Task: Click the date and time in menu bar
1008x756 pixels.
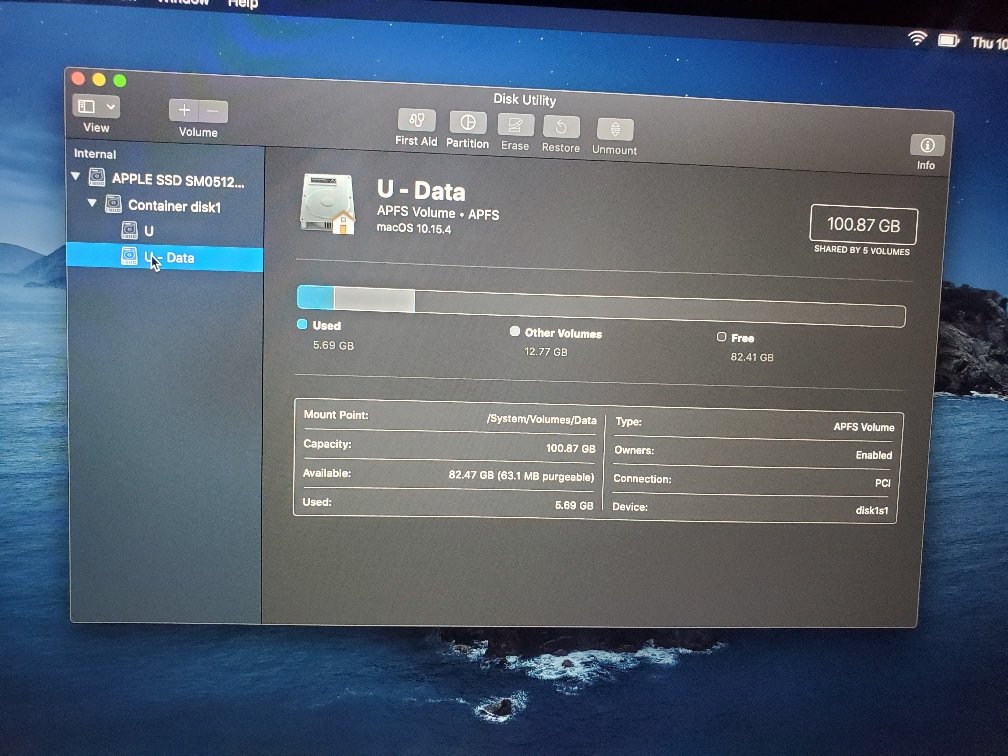Action: coord(989,42)
